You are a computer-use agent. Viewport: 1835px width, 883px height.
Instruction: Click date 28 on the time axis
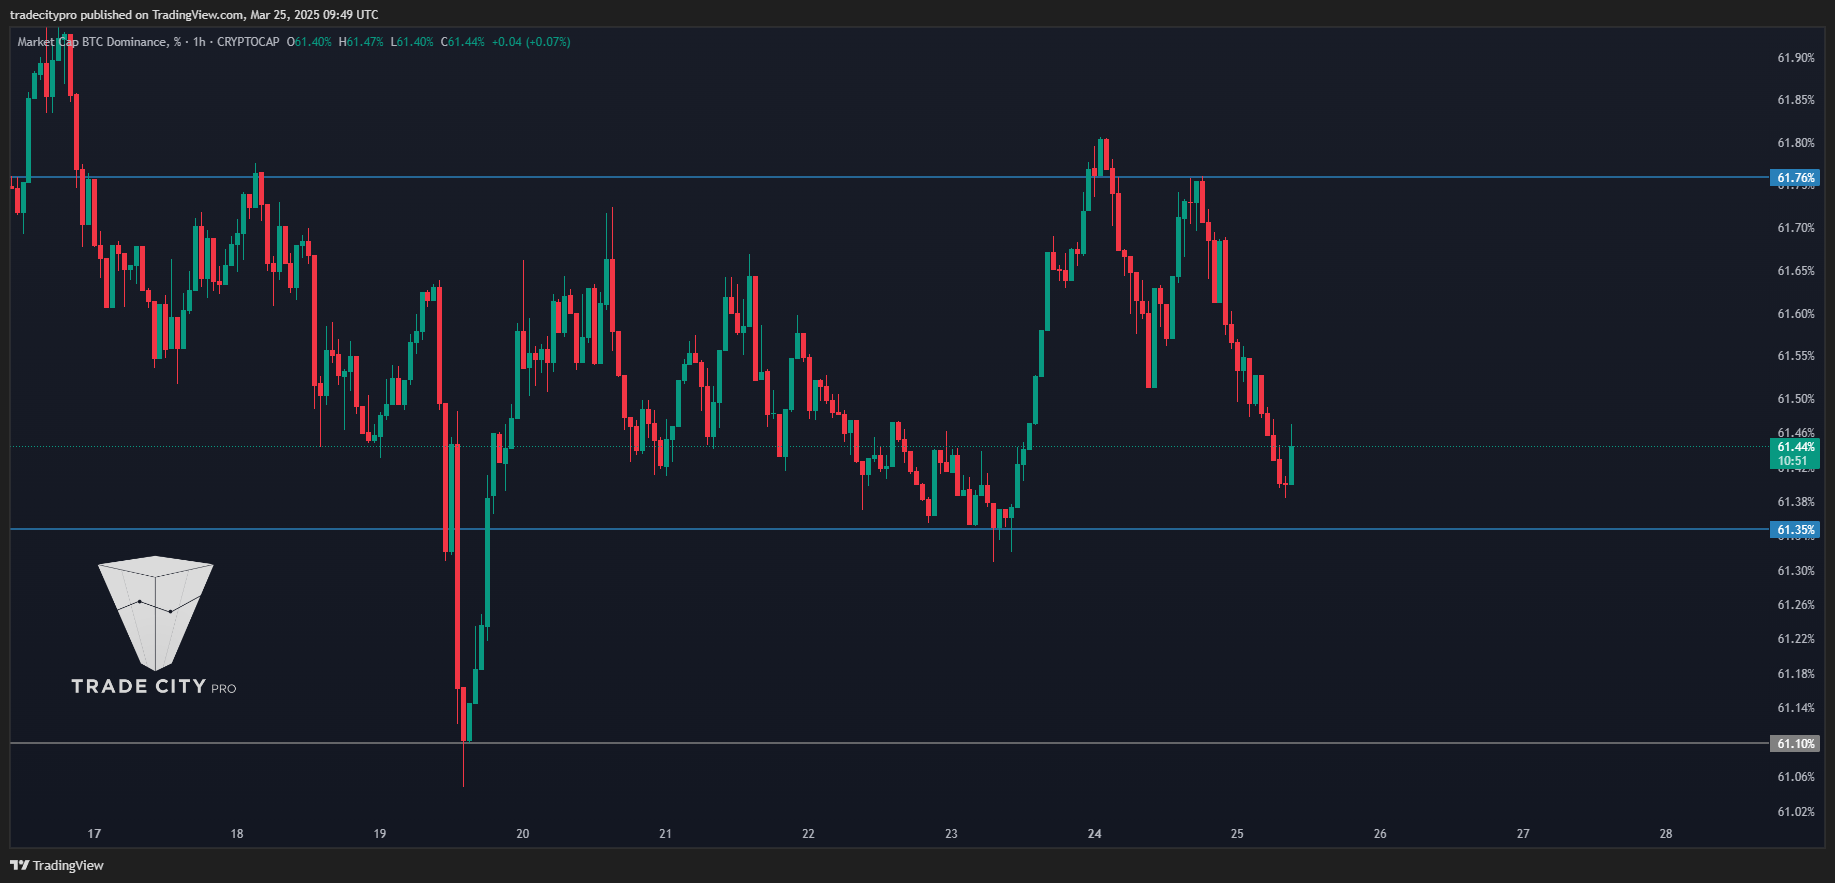(x=1666, y=834)
